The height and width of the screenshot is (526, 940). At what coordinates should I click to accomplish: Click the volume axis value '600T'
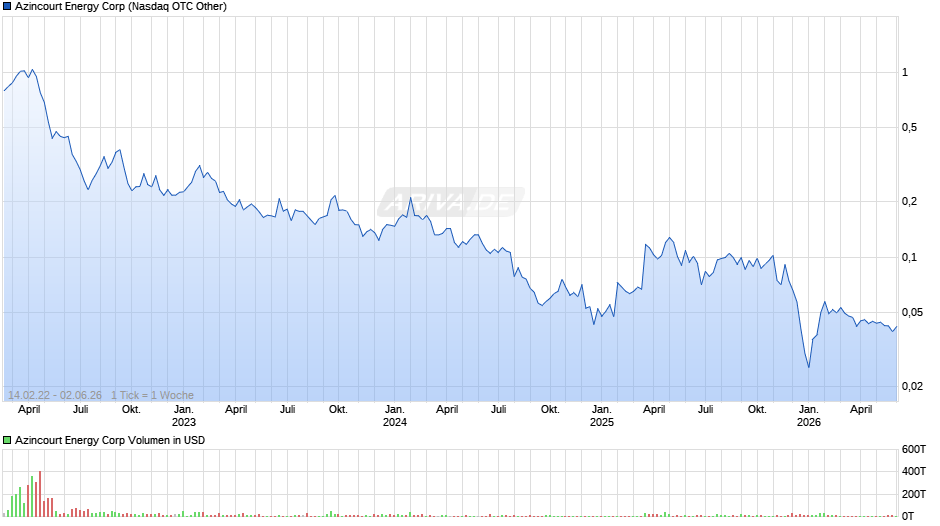point(914,449)
